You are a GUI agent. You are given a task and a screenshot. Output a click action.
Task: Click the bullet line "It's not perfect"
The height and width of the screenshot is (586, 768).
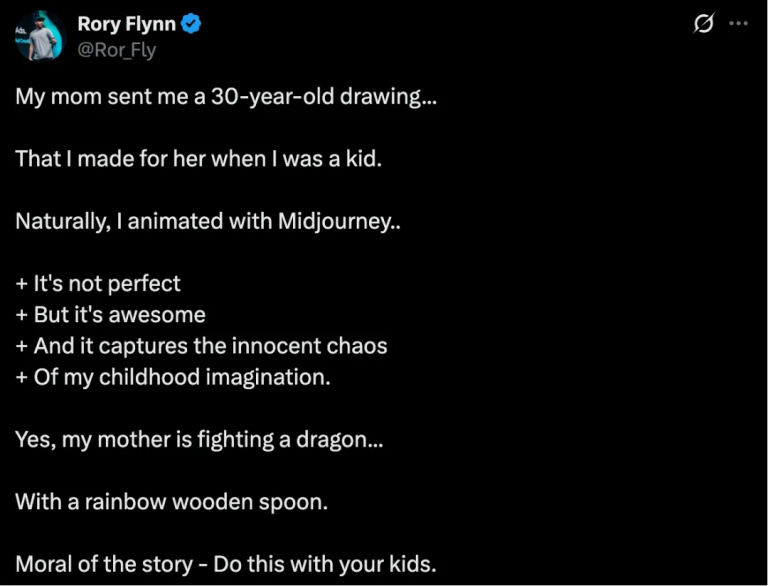pos(98,283)
